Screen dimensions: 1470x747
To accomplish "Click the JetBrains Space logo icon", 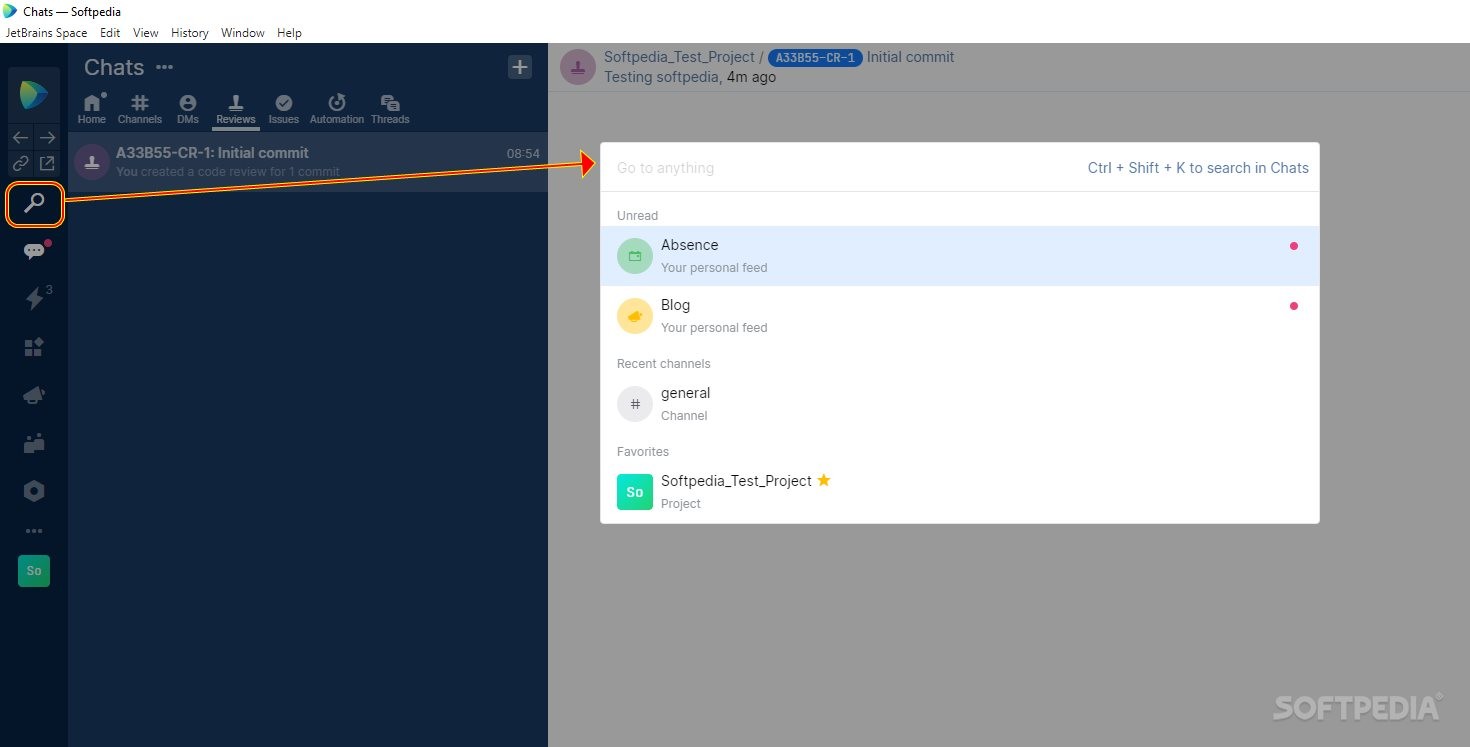I will (34, 95).
